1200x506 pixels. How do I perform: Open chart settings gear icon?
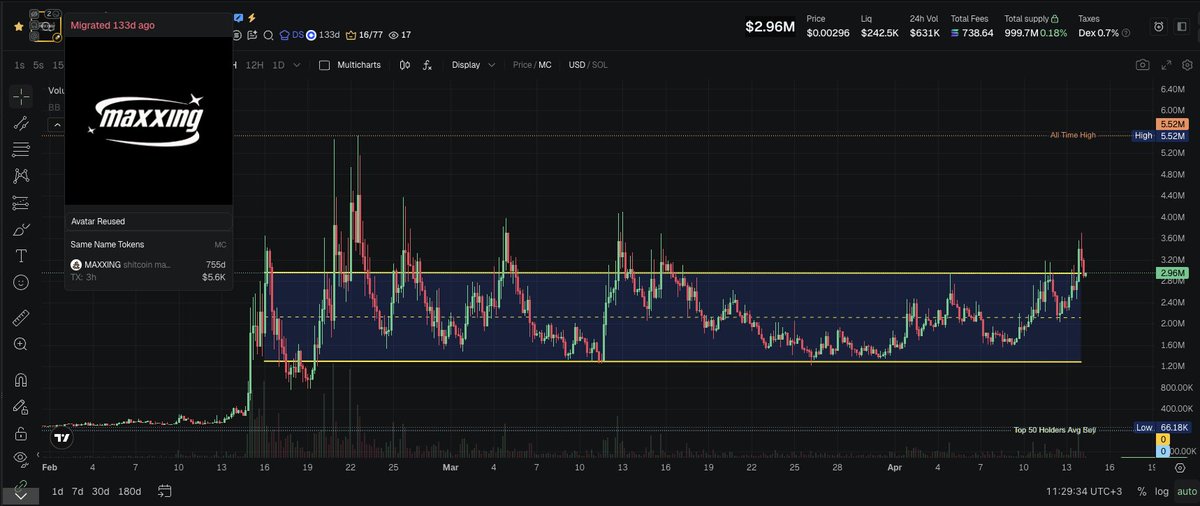coord(1185,65)
